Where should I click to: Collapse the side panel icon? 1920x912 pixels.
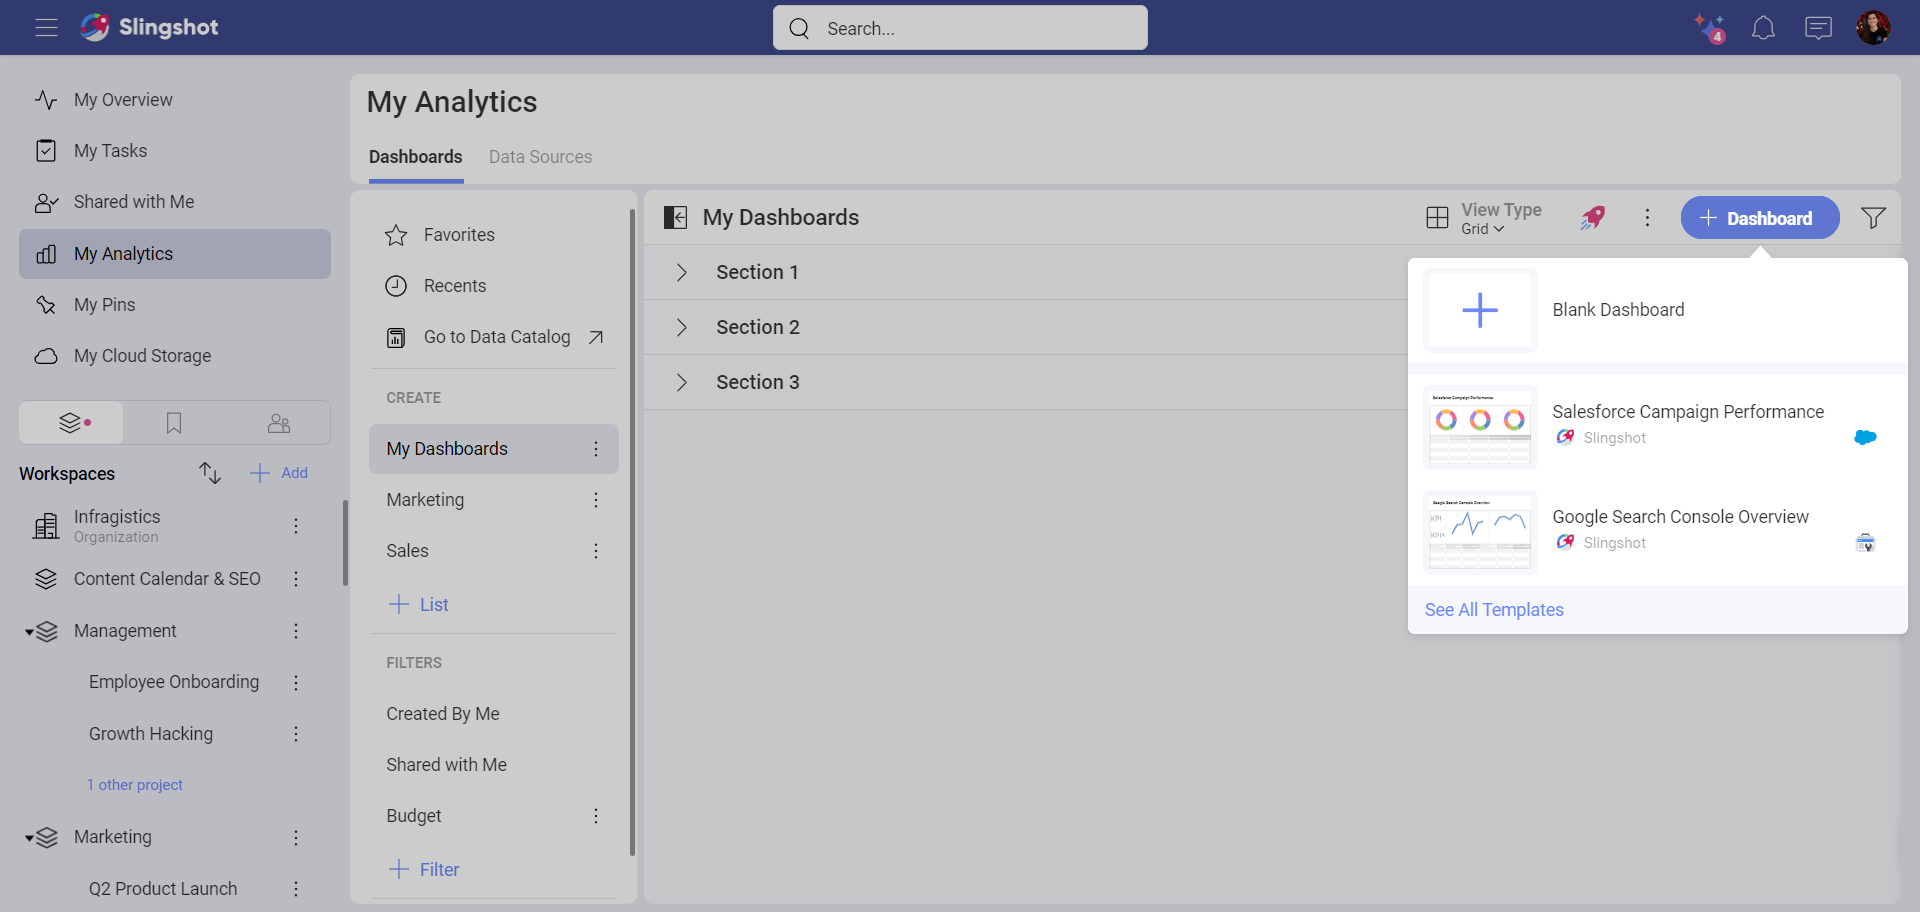pyautogui.click(x=676, y=218)
